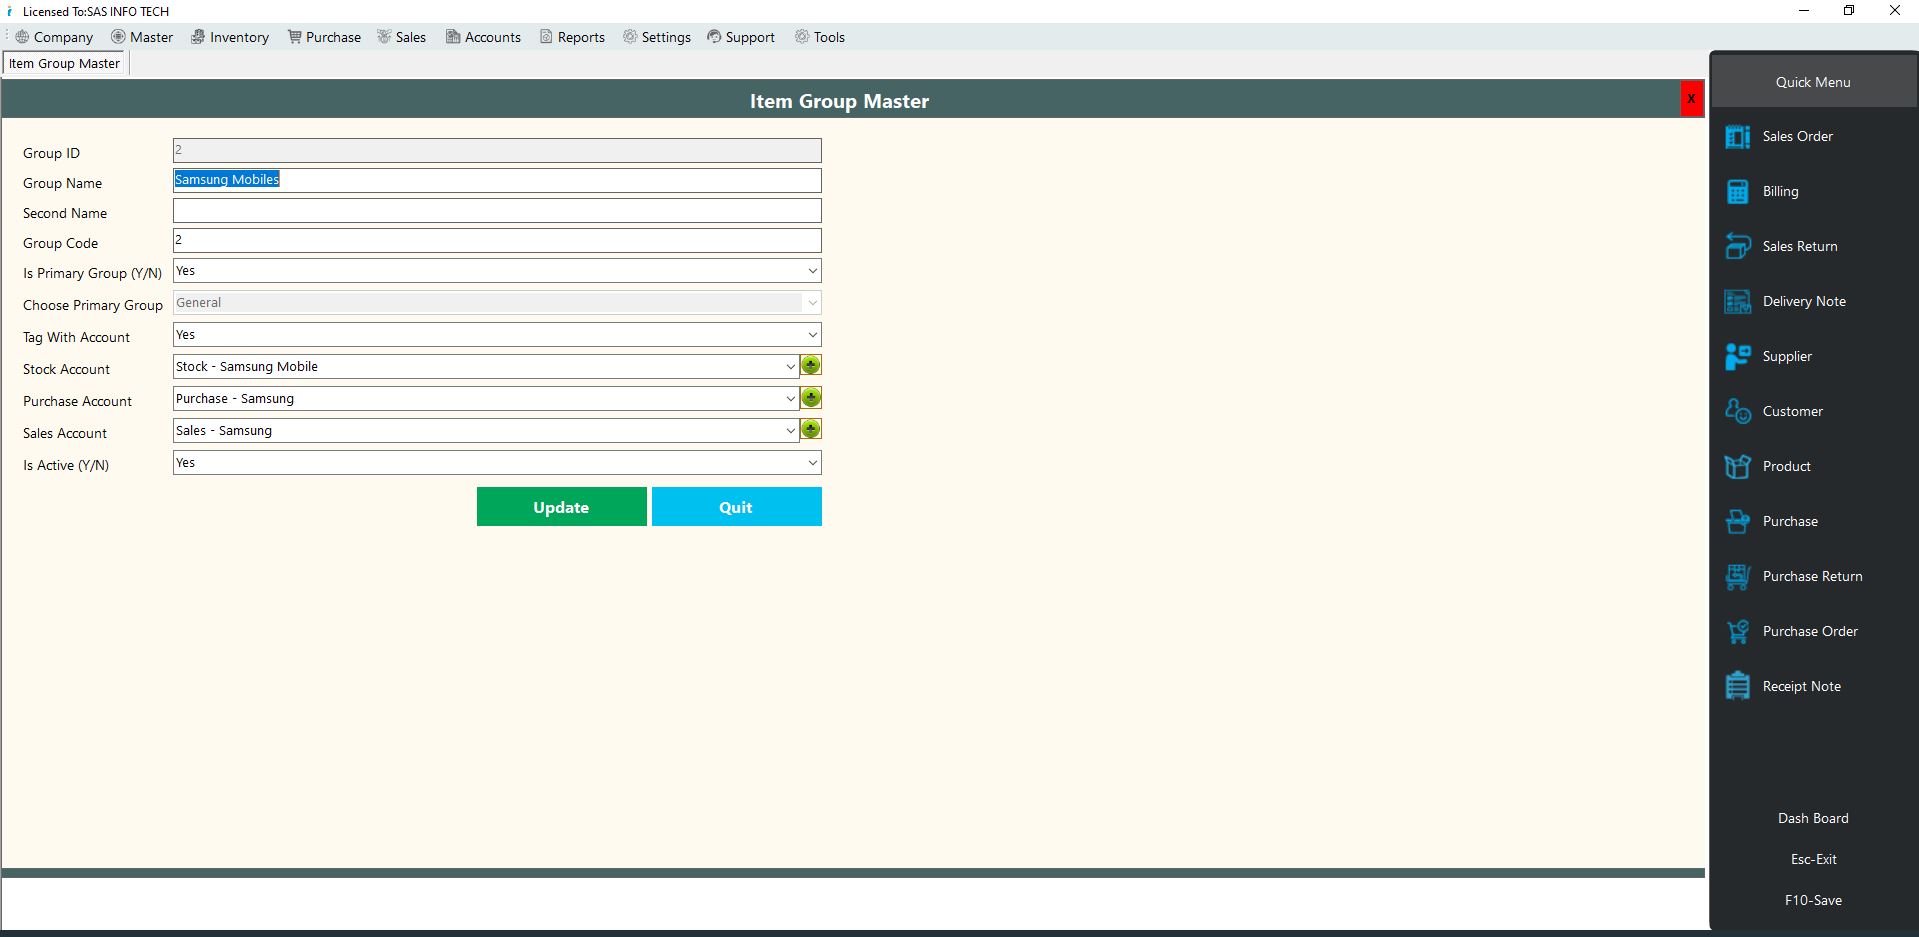
Task: Open the Sales menu
Action: tap(401, 37)
